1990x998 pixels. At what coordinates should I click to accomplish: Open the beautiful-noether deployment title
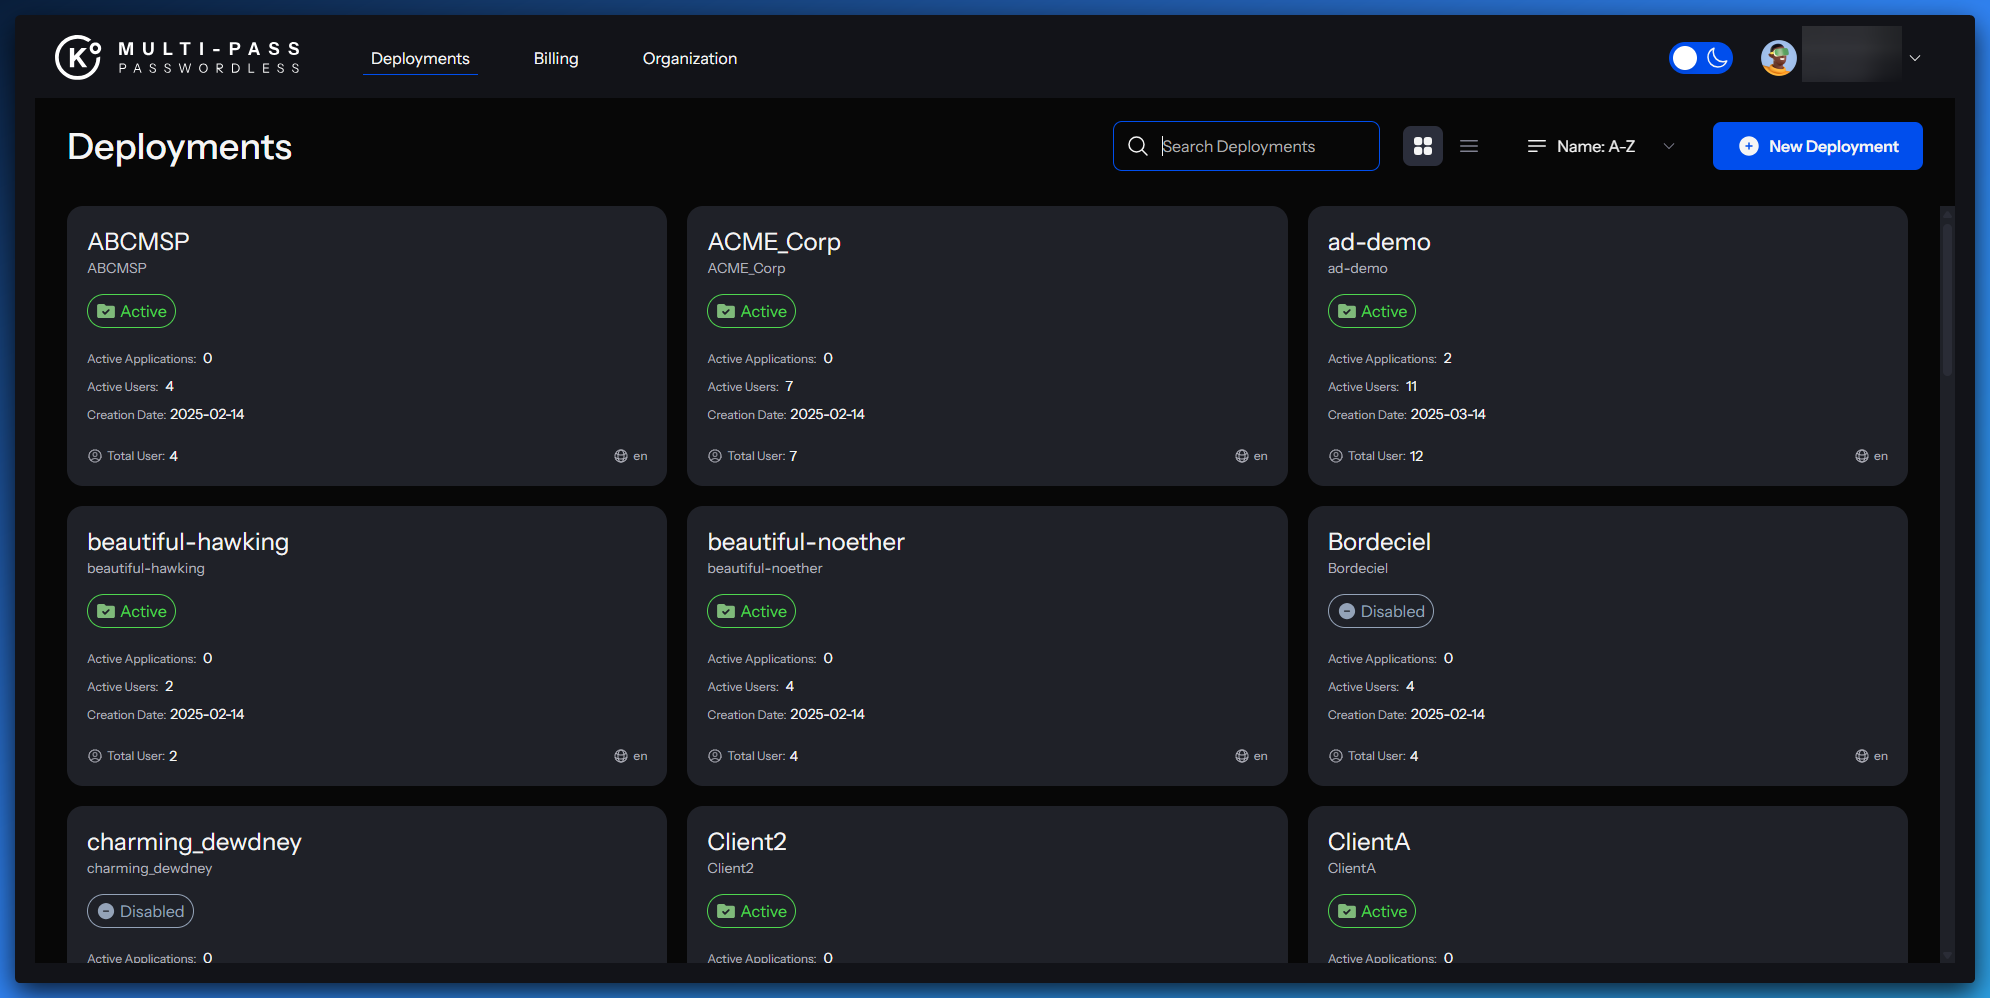pyautogui.click(x=806, y=541)
